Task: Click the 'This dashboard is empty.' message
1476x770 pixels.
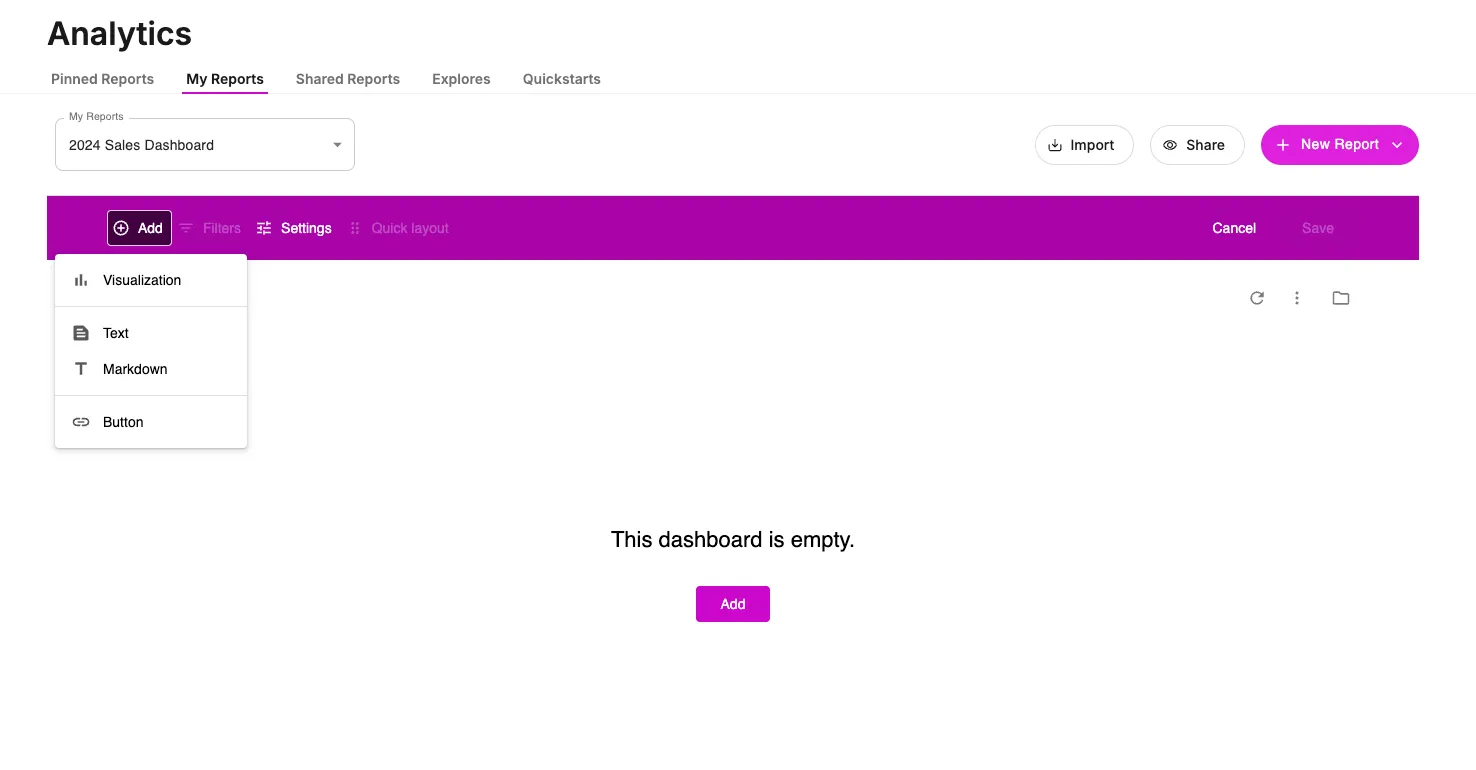Action: pos(733,540)
